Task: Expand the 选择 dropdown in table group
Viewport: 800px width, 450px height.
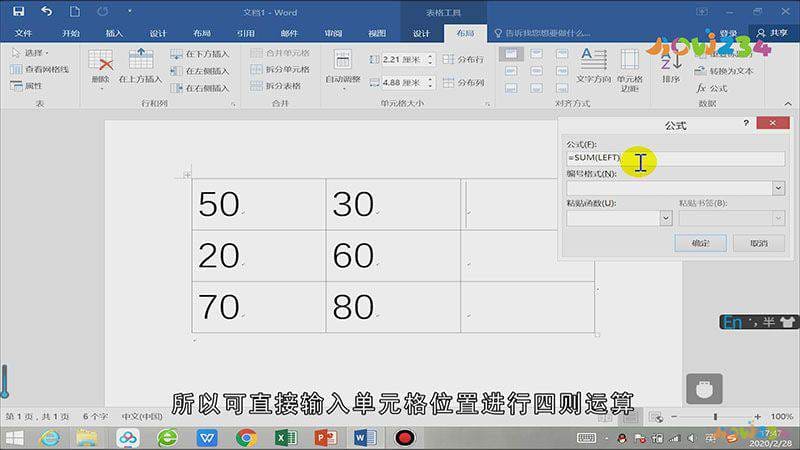Action: (x=30, y=53)
